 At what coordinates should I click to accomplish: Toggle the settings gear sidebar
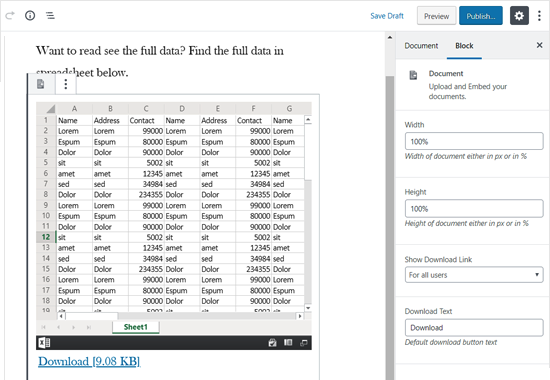point(519,16)
